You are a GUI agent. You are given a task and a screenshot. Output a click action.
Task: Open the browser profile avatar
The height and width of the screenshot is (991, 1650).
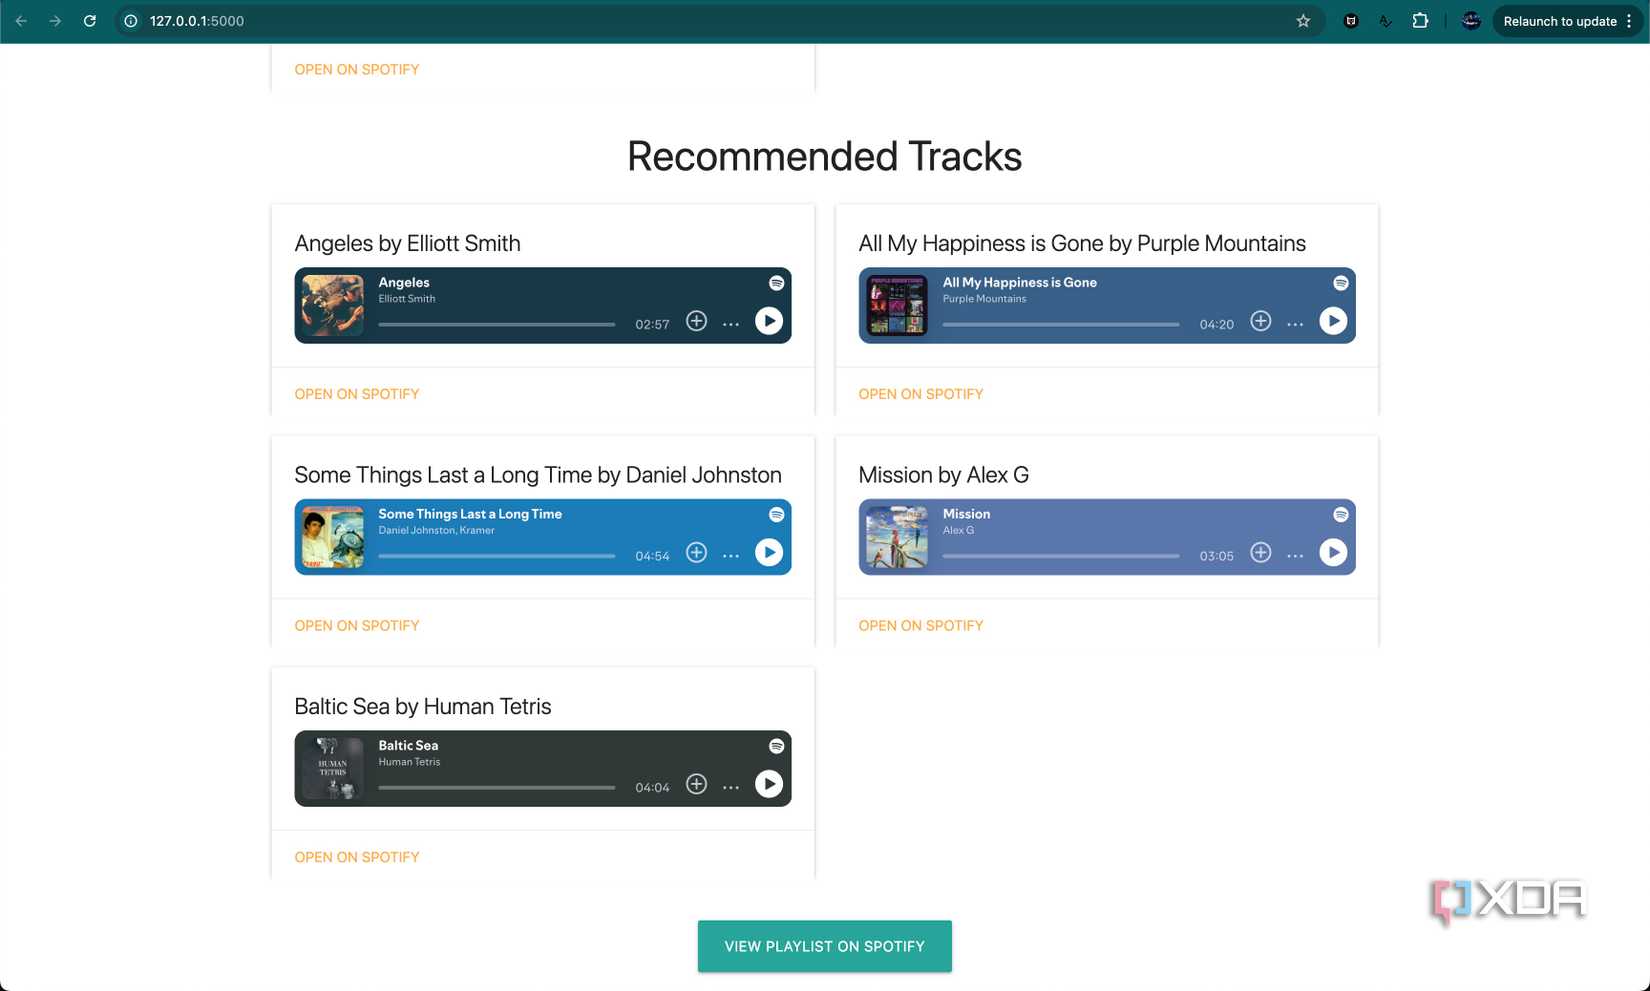[1471, 21]
